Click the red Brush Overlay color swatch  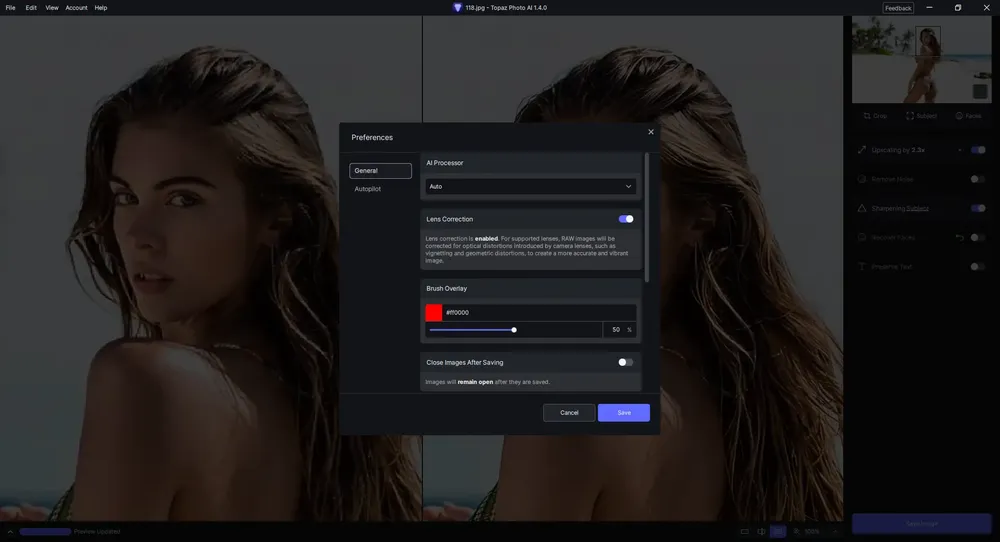pyautogui.click(x=434, y=312)
